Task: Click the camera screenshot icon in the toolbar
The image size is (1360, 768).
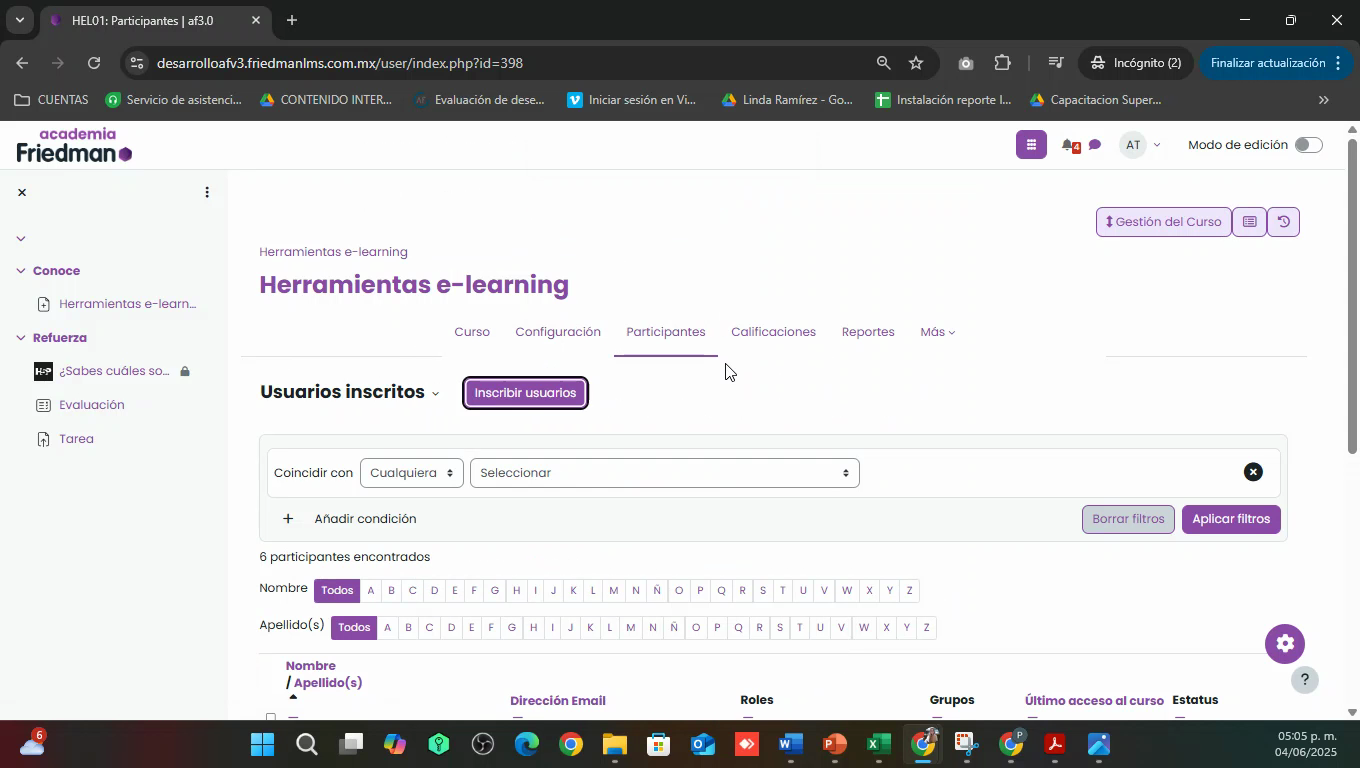Action: pos(965,63)
